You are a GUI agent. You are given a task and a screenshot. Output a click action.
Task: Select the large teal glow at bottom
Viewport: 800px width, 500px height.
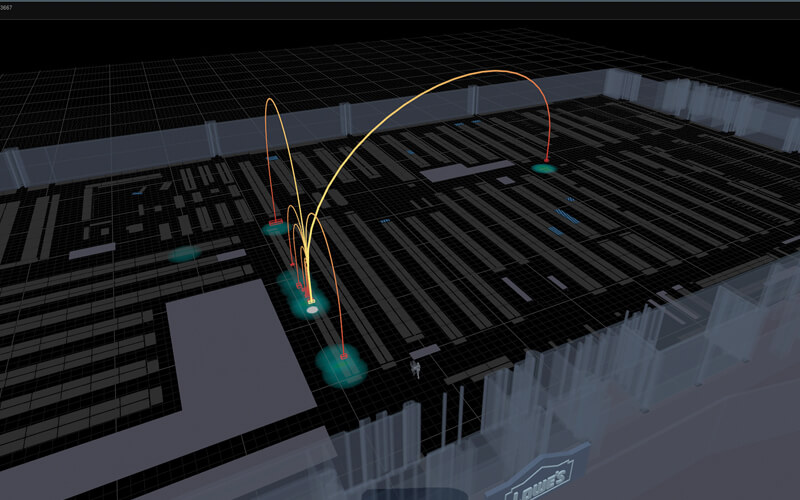tap(340, 366)
